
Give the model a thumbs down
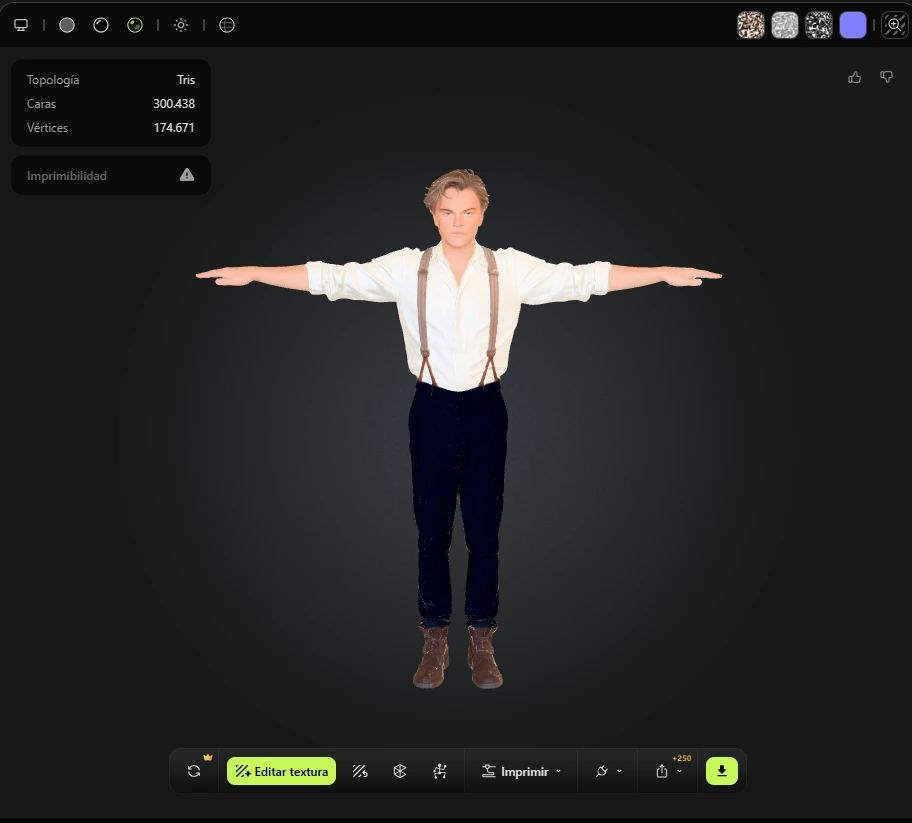886,77
